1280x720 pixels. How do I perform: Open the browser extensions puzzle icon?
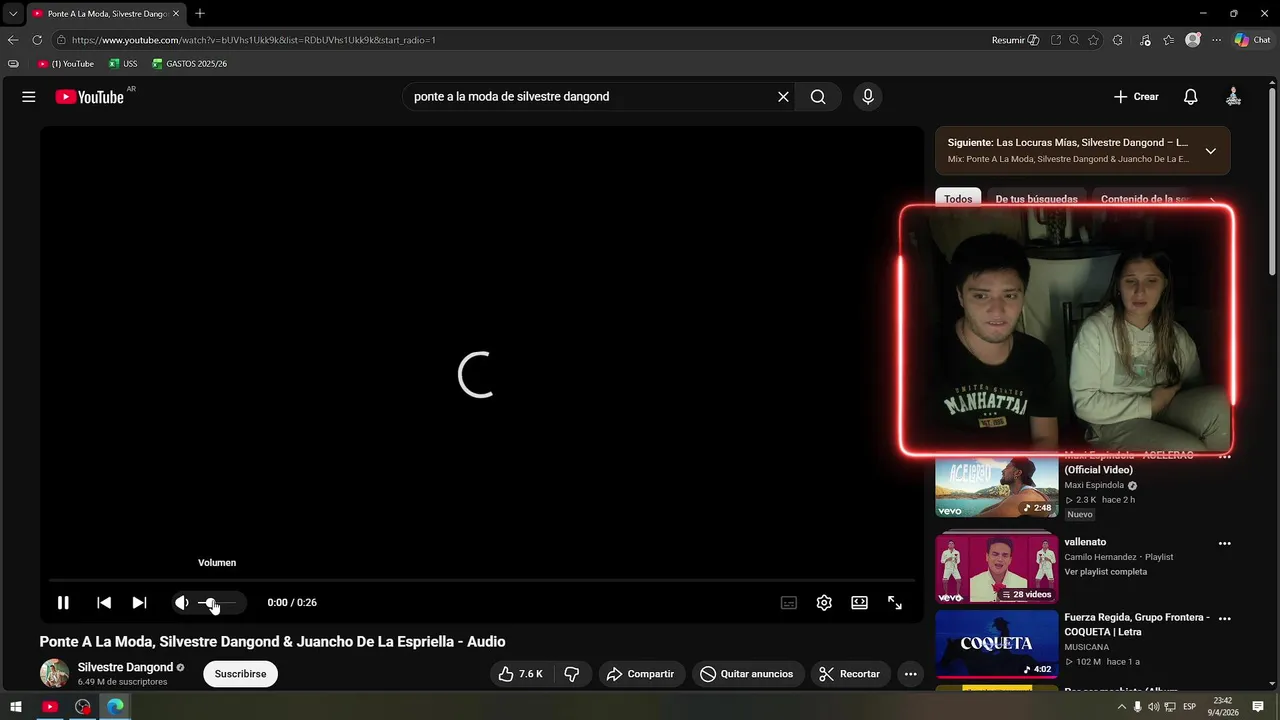tap(1118, 40)
